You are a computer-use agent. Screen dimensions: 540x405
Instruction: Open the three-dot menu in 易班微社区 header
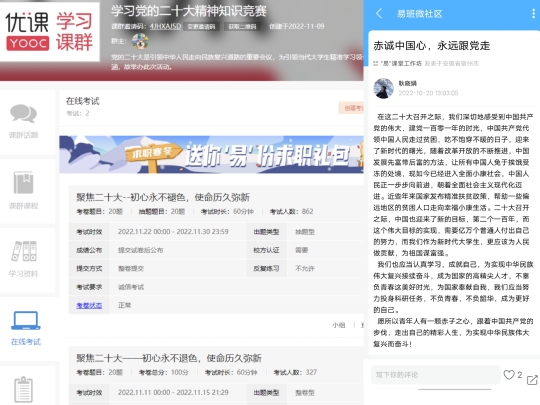coord(533,13)
